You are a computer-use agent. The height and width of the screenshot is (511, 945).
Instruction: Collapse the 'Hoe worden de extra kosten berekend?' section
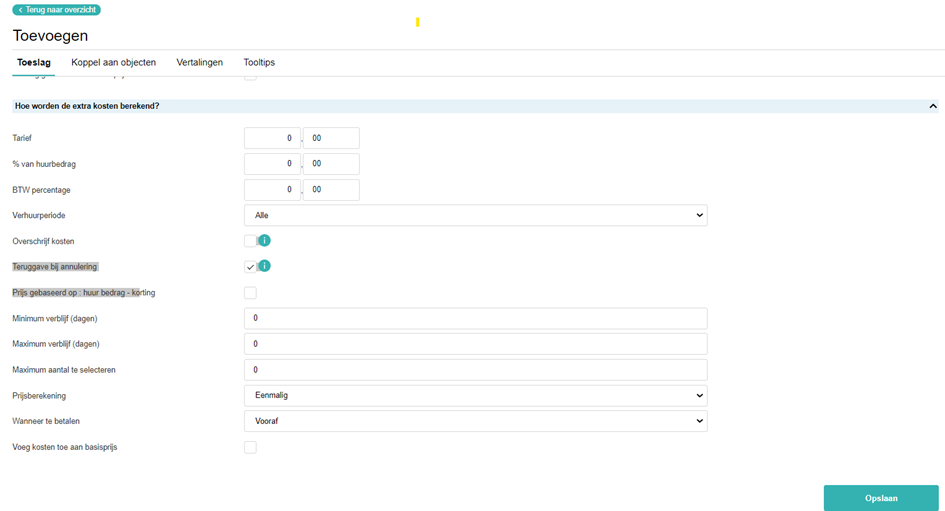pyautogui.click(x=933, y=106)
